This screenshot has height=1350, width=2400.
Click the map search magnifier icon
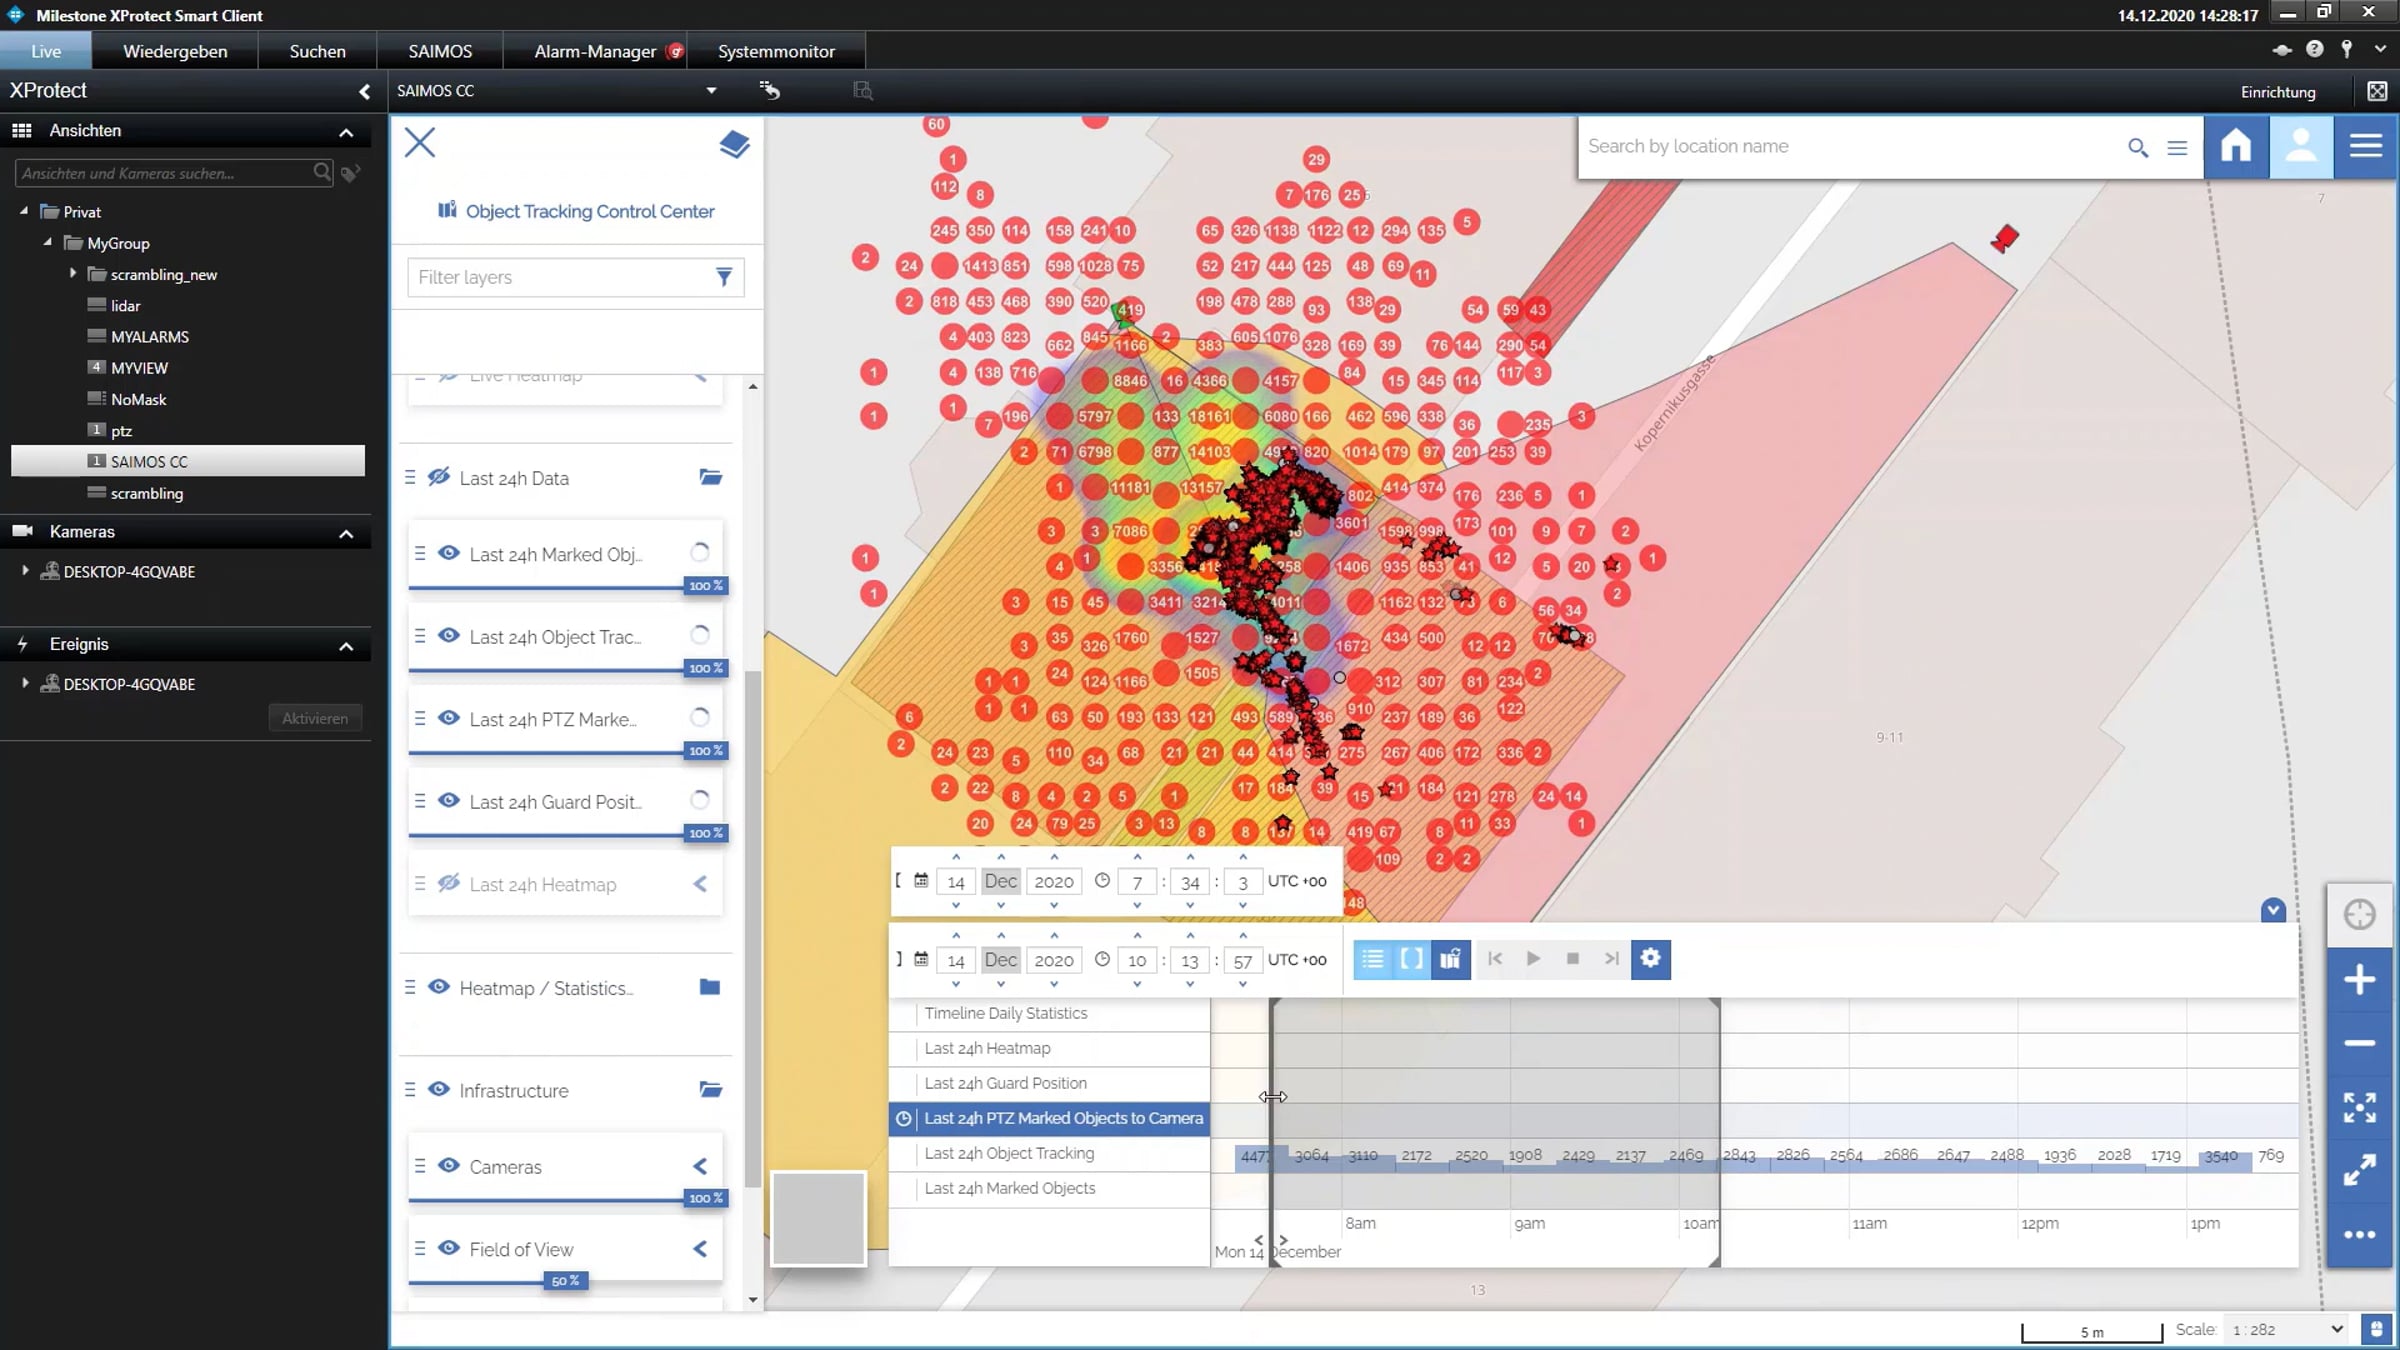pyautogui.click(x=2138, y=147)
